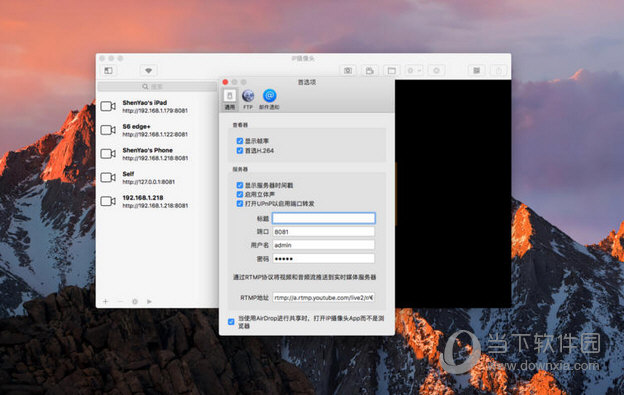Click the round settings icon in toolbar

(x=436, y=70)
